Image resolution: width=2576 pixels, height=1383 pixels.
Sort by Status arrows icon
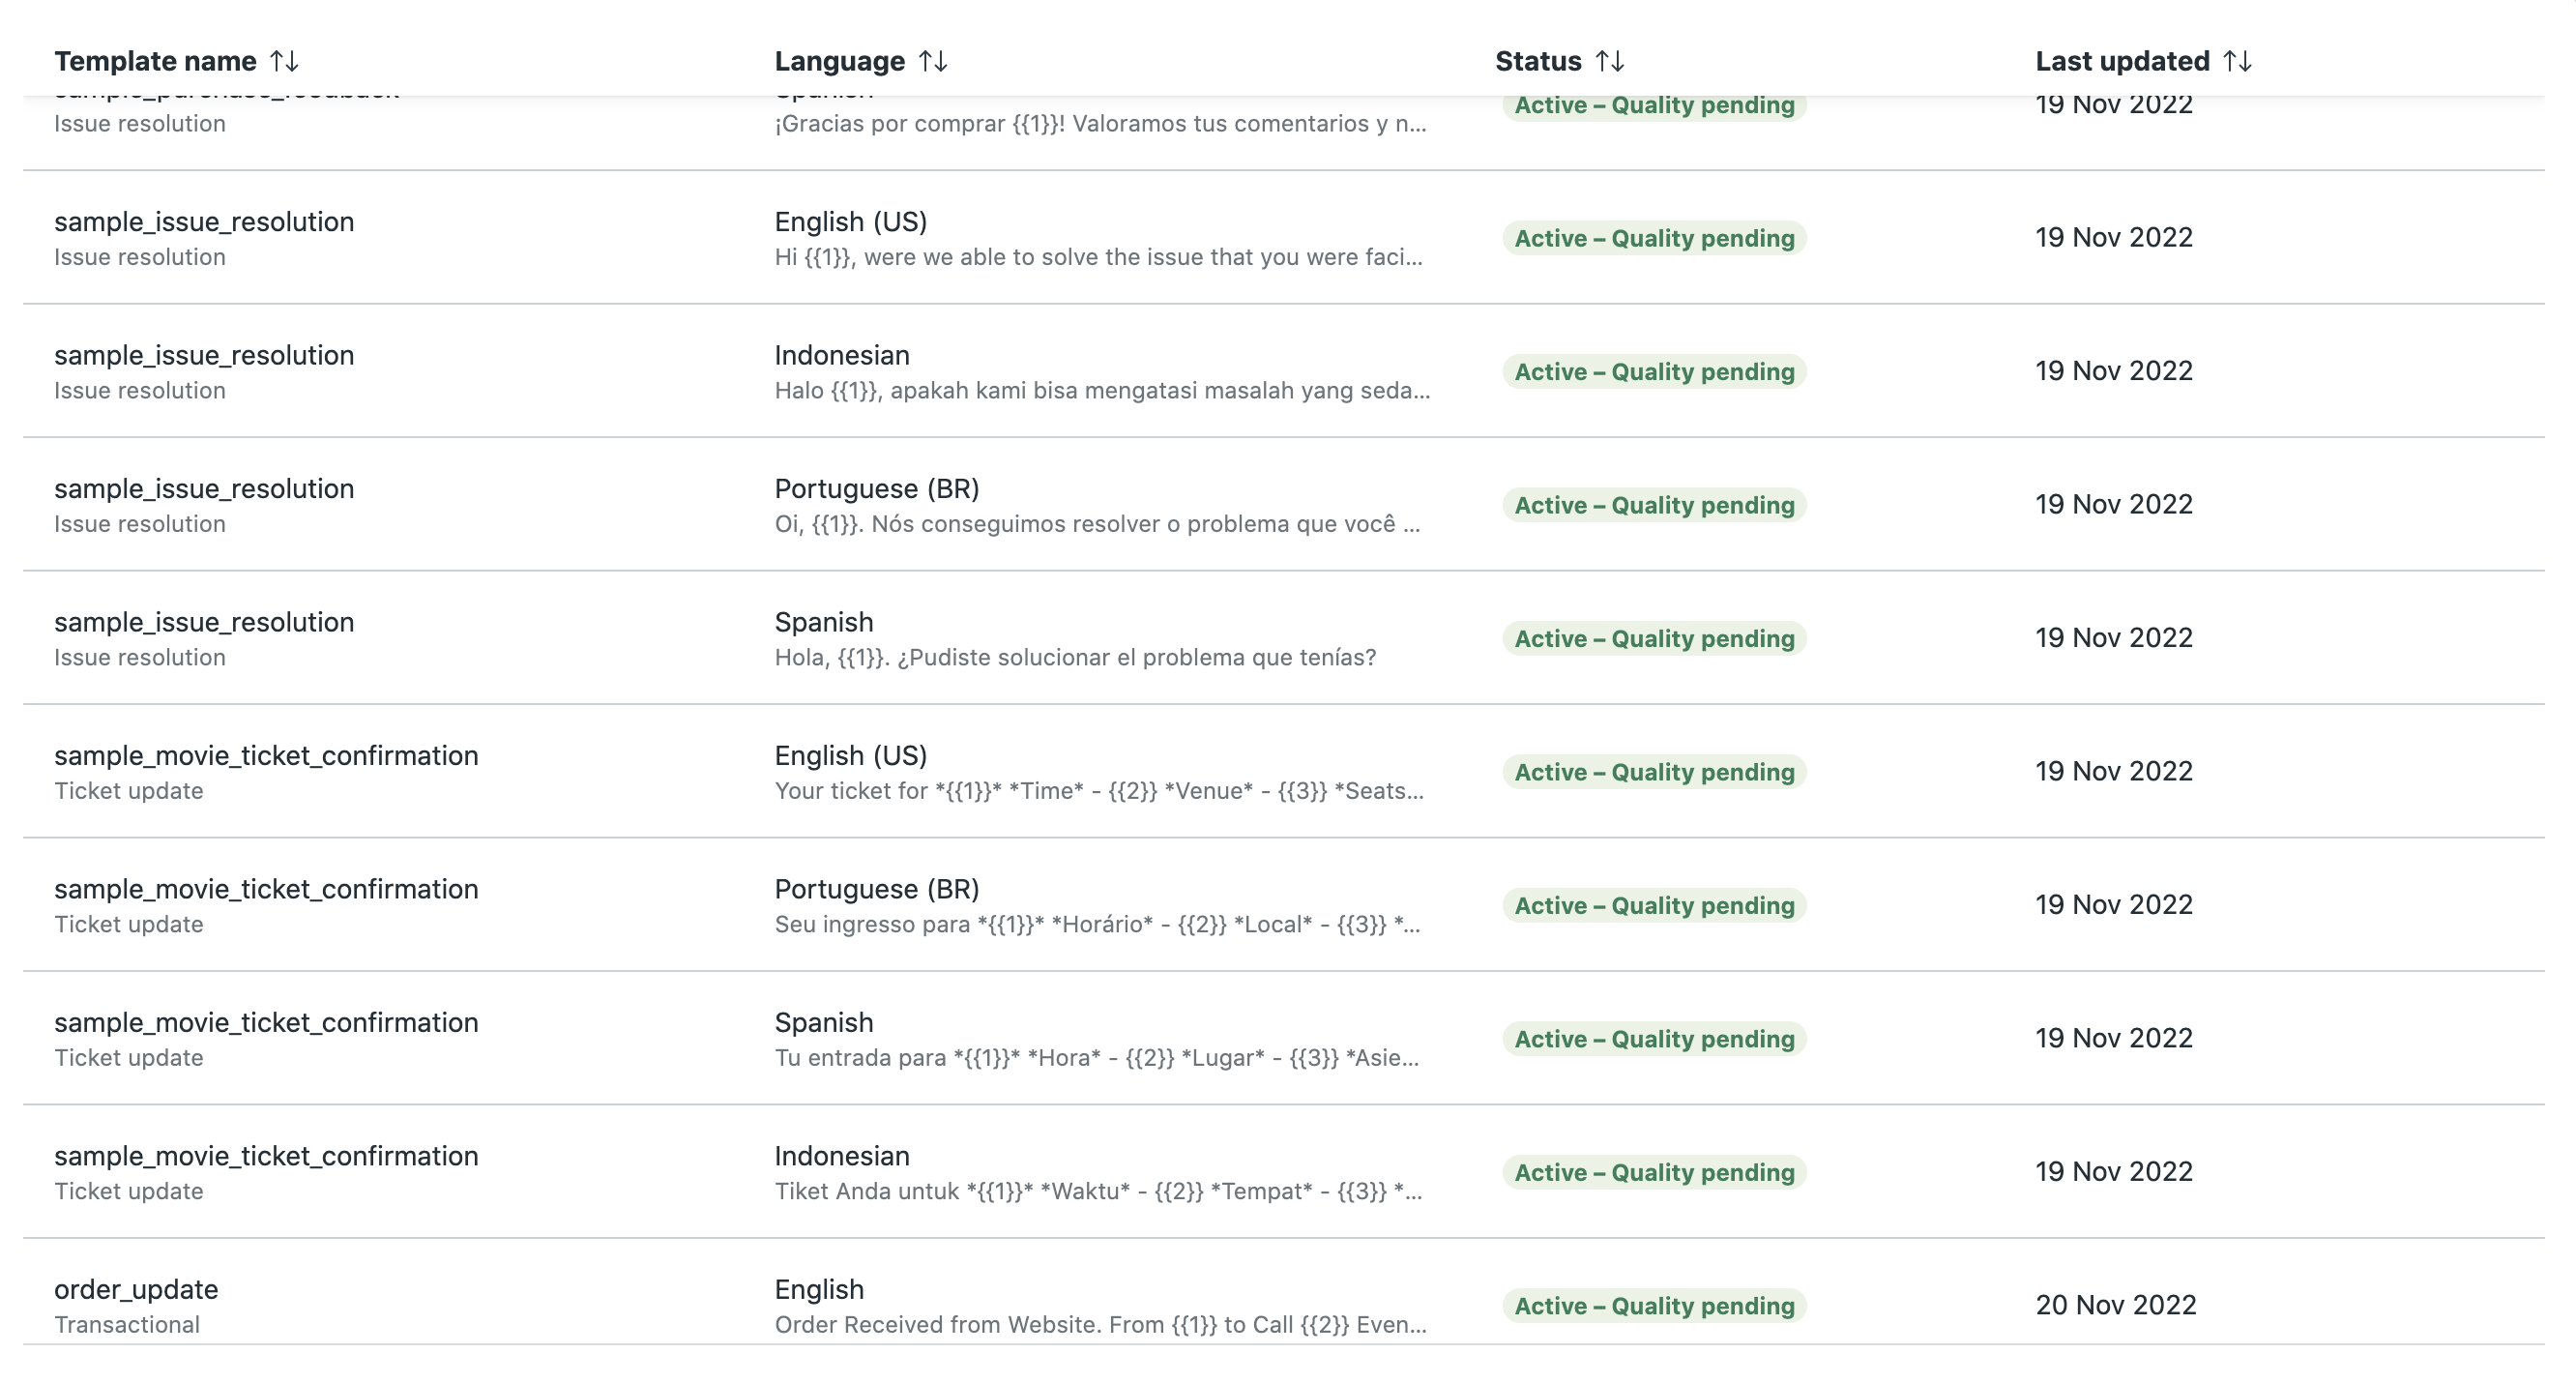click(x=1610, y=61)
